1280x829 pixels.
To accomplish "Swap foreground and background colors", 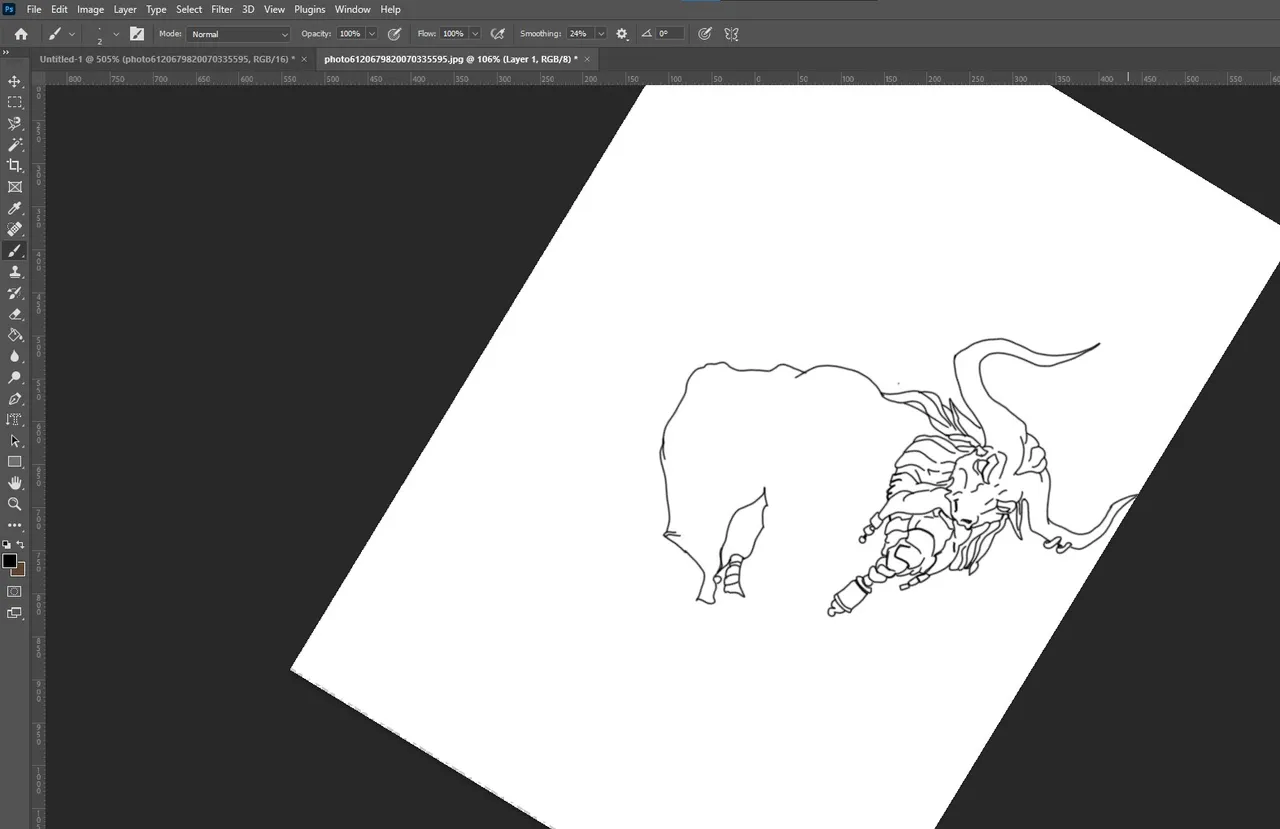I will [x=21, y=545].
